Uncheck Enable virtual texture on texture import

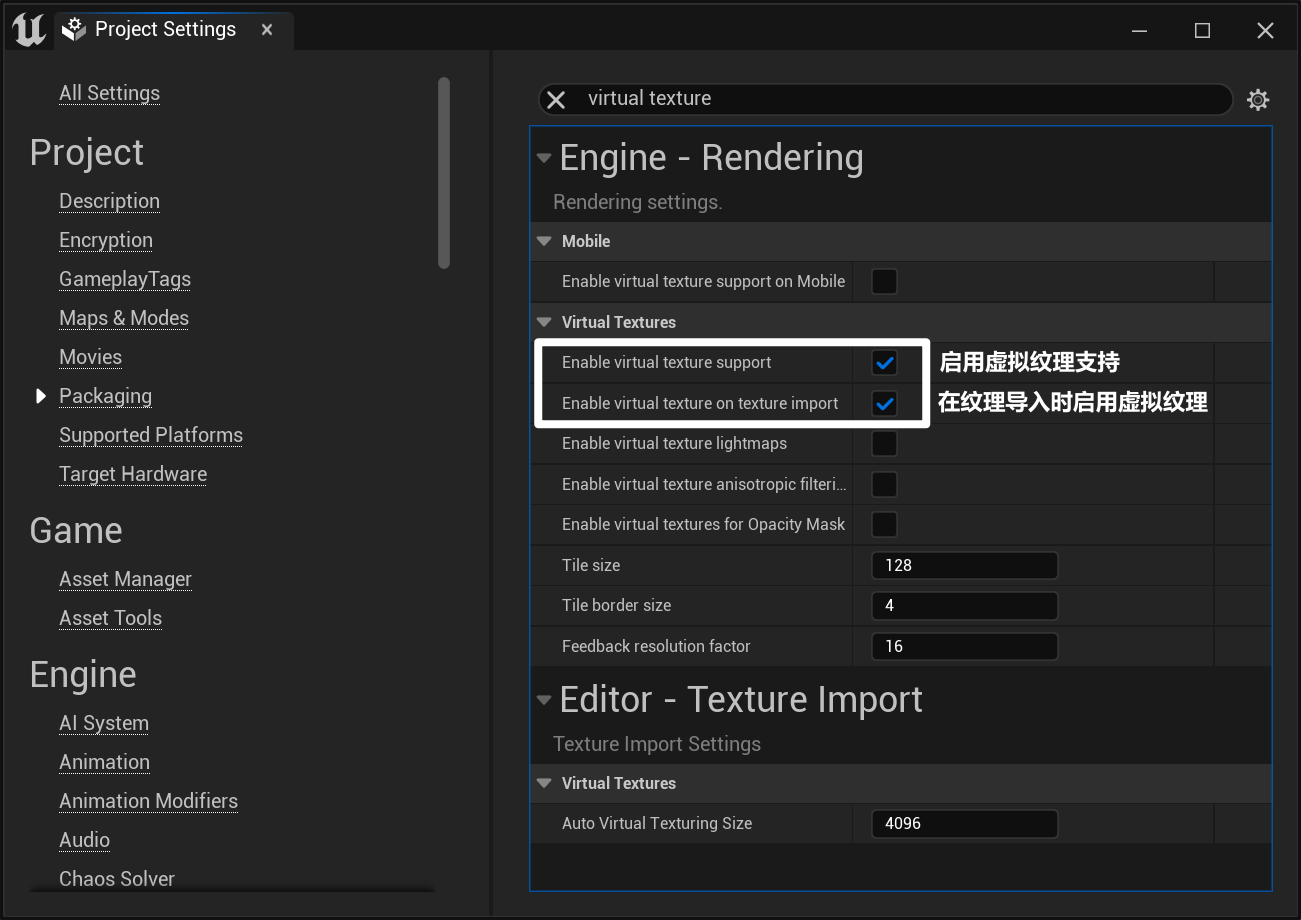(884, 403)
